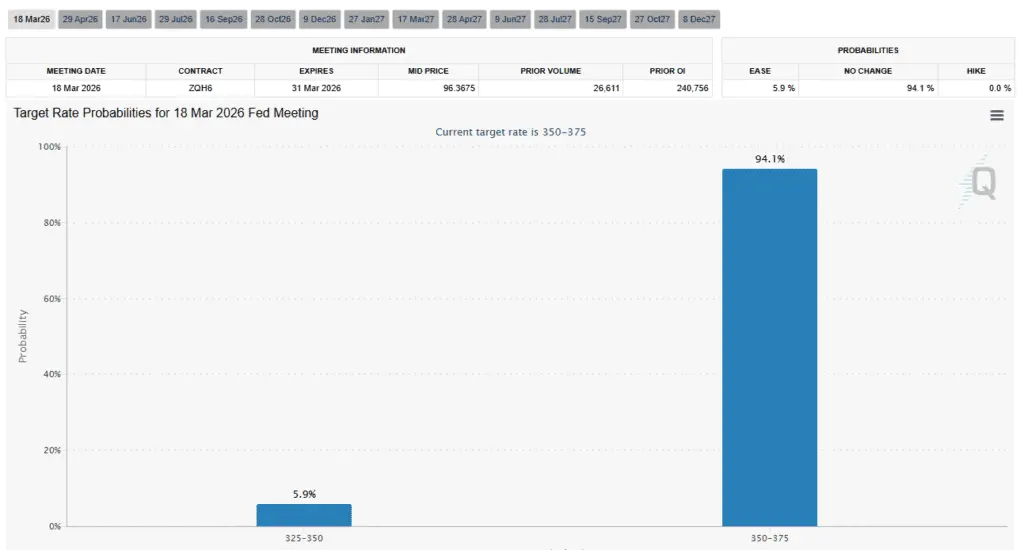Click the ZQH6 contract cell
Image resolution: width=1024 pixels, height=550 pixels.
(x=200, y=88)
